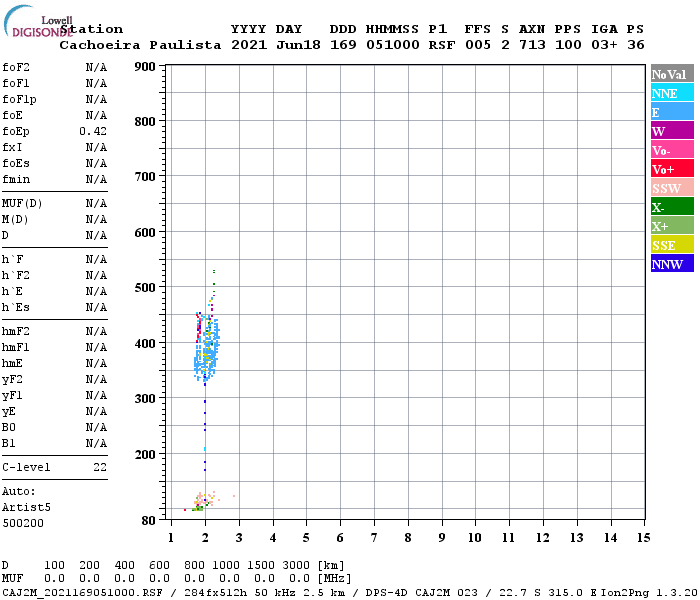Click the foE parameter label
700x600 pixels.
12,116
